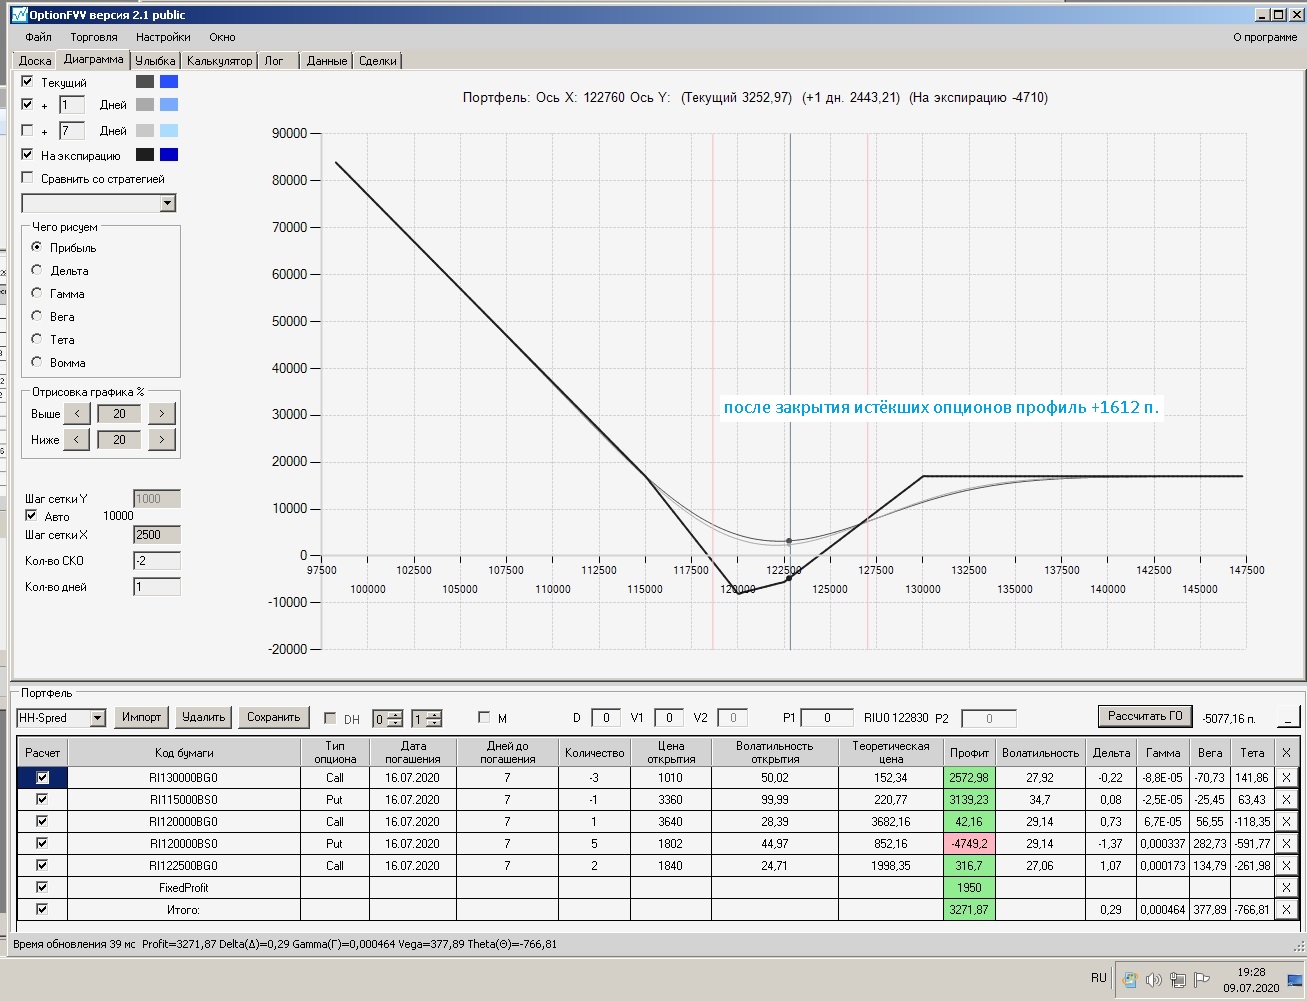The height and width of the screenshot is (1001, 1307).
Task: Click the OptionFVV title bar app icon
Action: click(18, 15)
